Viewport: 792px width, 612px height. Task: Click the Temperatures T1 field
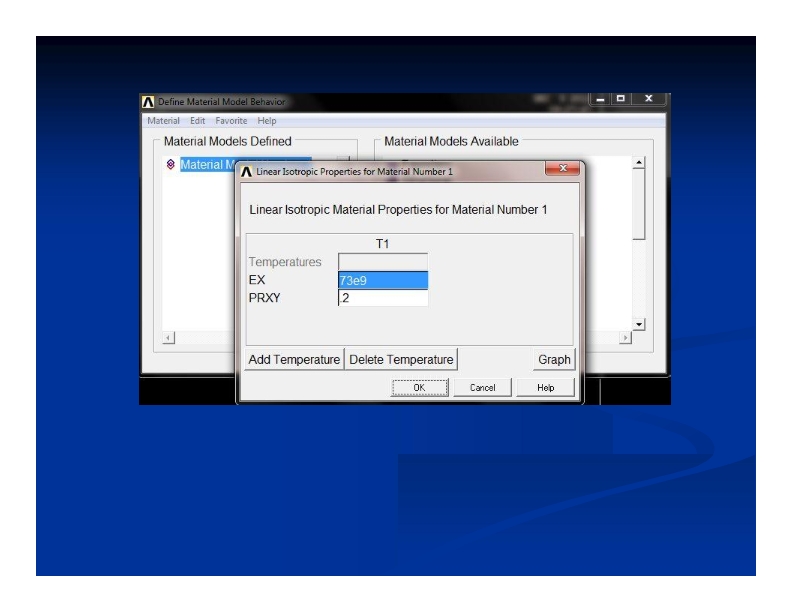tap(383, 262)
